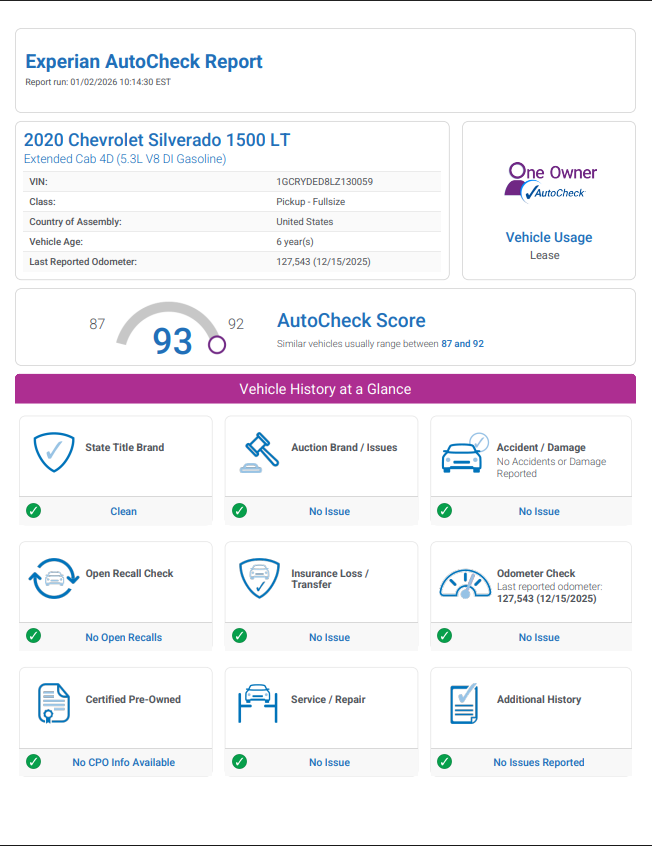
Task: Click the Insurance Loss shield icon
Action: click(259, 579)
